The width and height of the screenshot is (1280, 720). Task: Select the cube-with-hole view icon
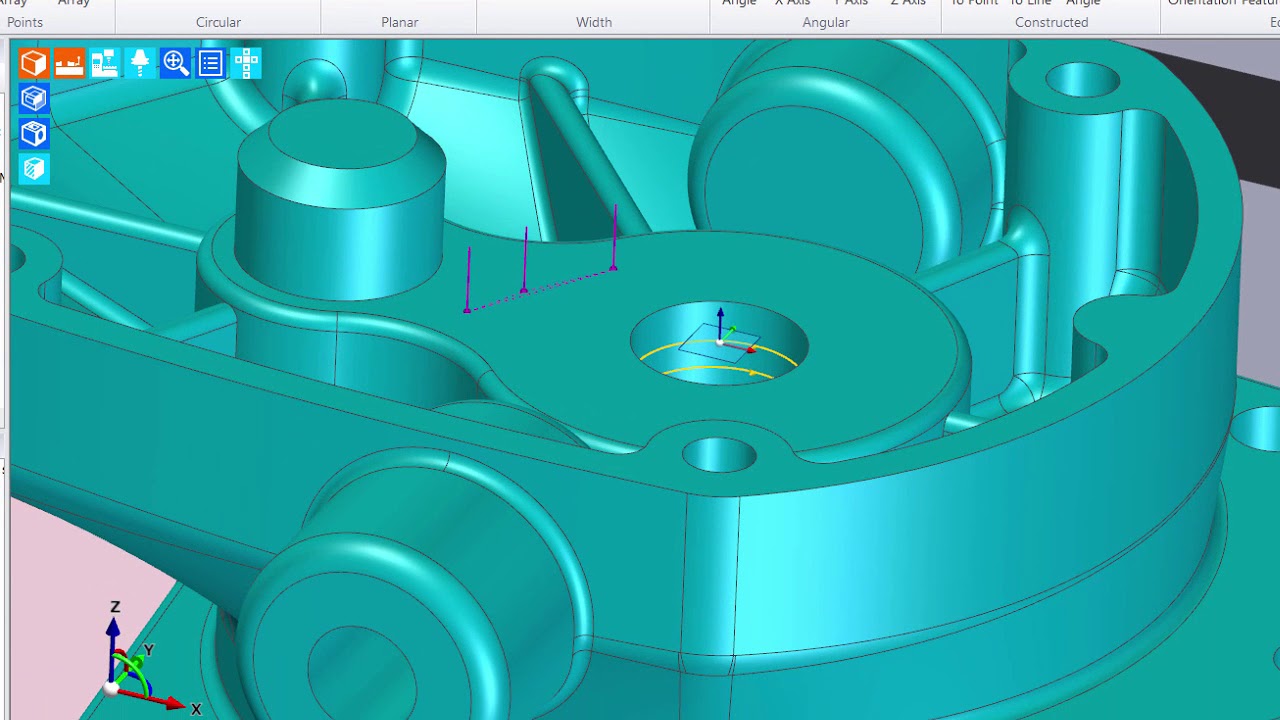(34, 133)
